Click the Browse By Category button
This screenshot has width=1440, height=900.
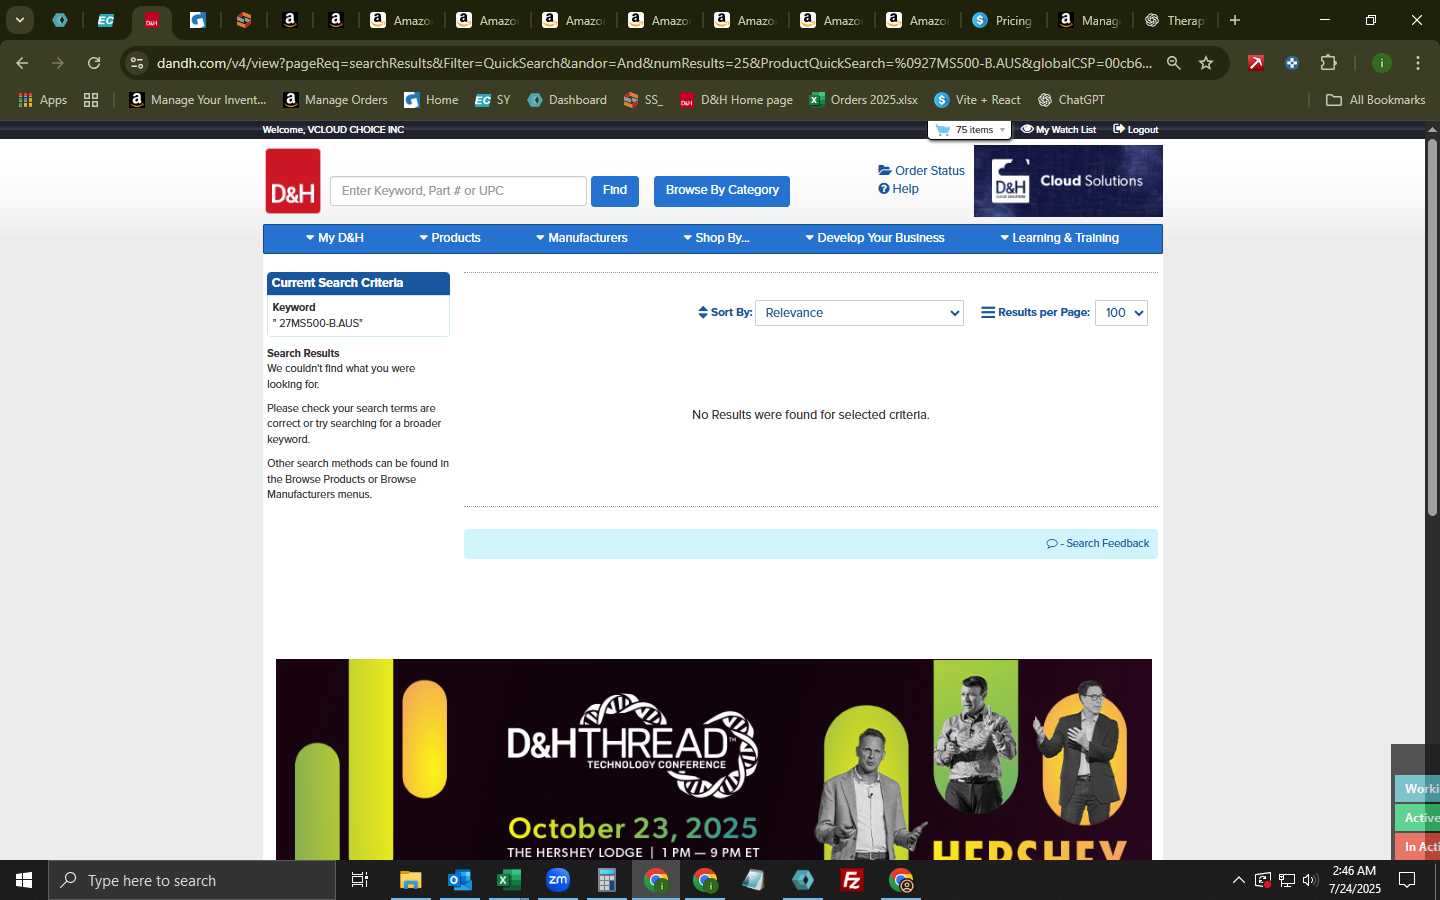pyautogui.click(x=722, y=191)
